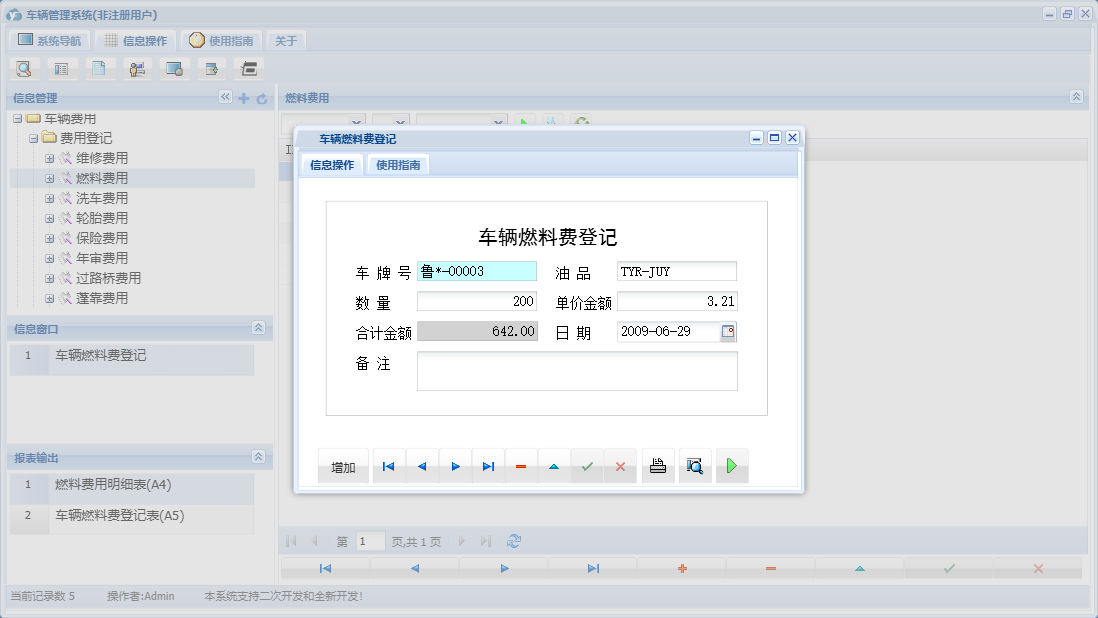Viewport: 1098px width, 618px height.
Task: Select the search magnifier icon on main toolbar
Action: (24, 68)
